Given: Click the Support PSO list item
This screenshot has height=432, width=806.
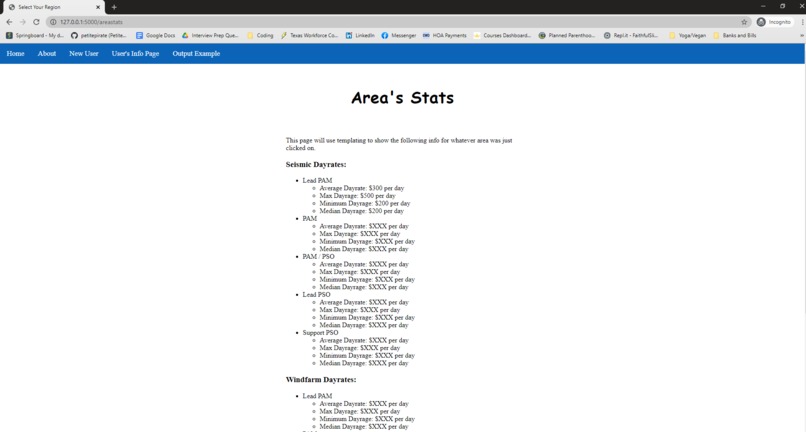Looking at the screenshot, I should 320,333.
